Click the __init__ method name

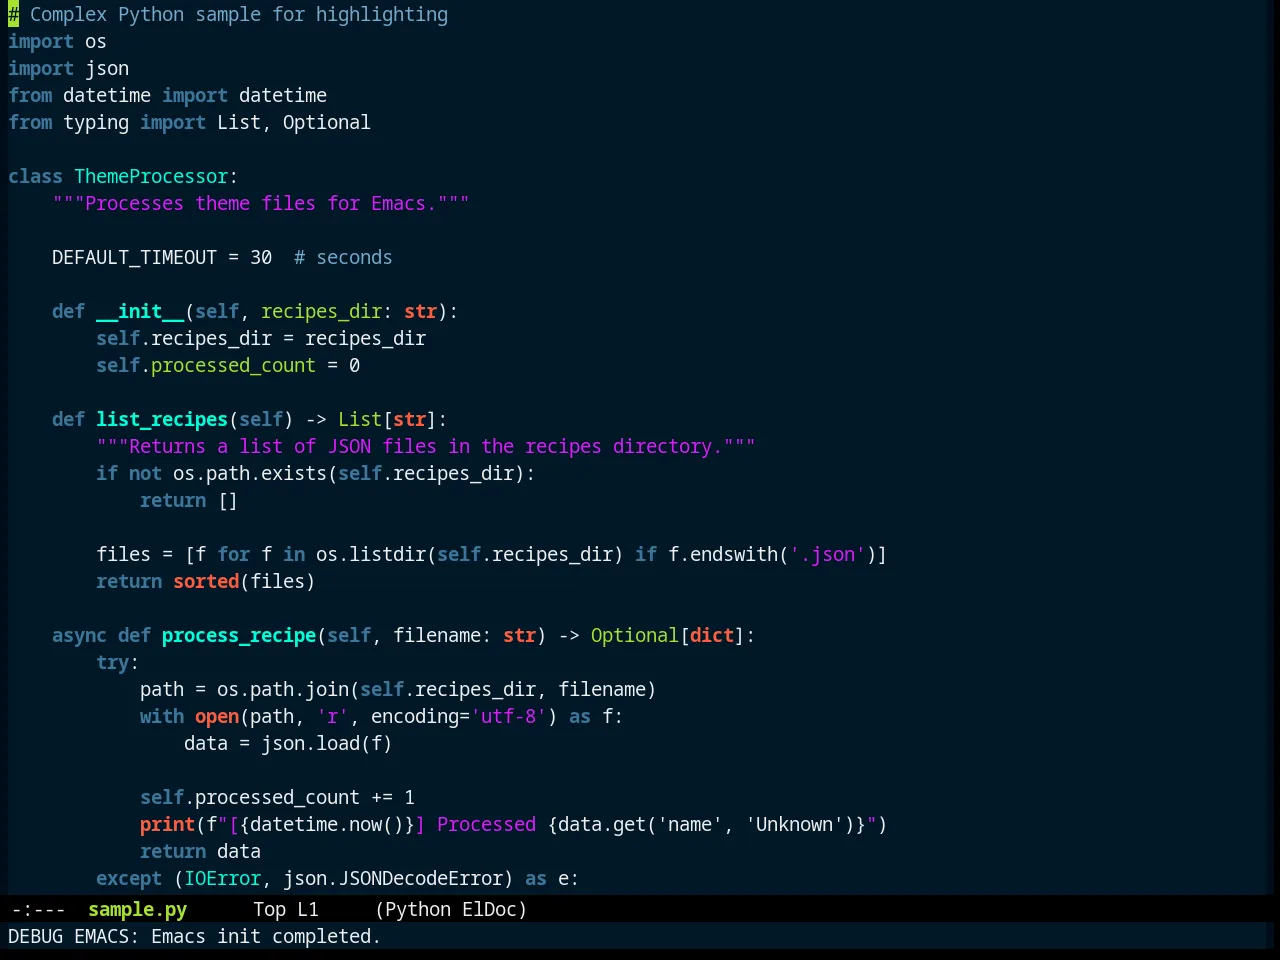(x=140, y=311)
